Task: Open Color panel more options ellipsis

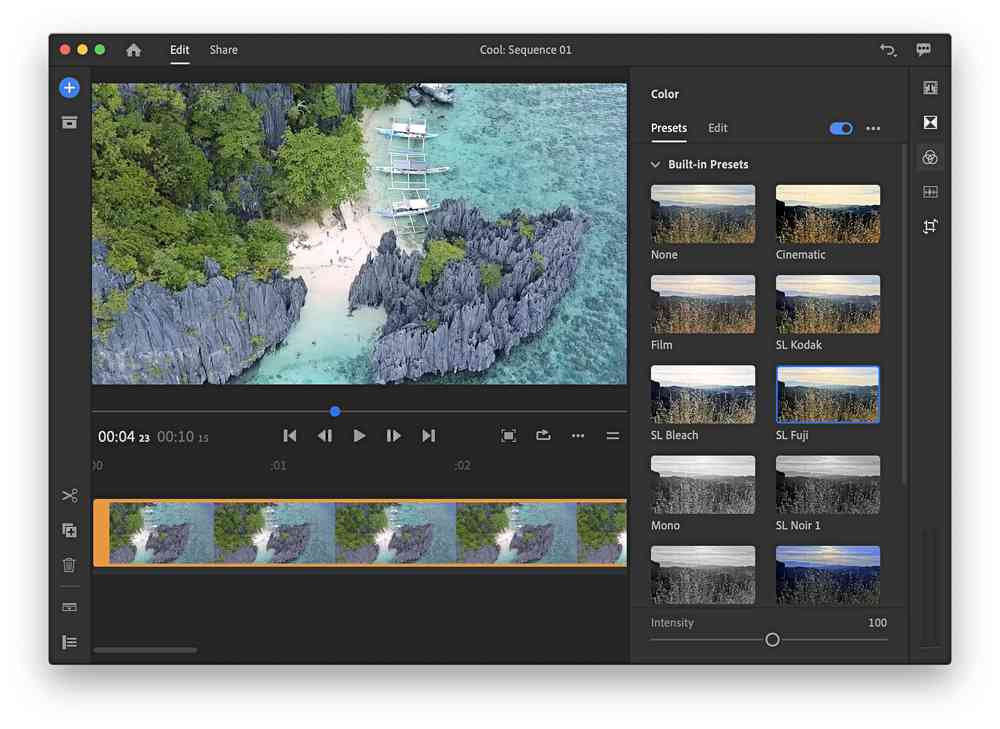Action: pos(873,128)
